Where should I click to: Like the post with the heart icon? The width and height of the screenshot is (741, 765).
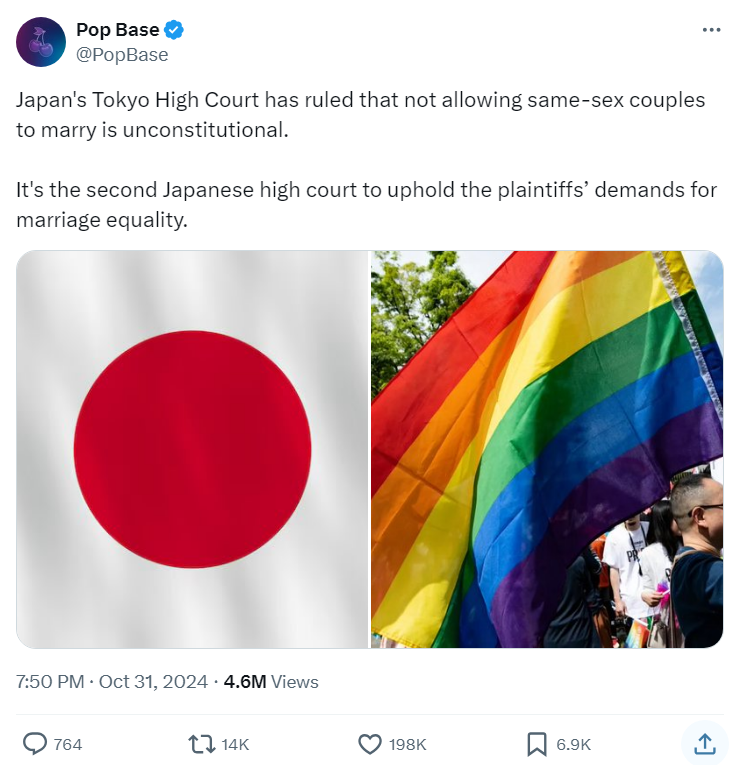point(370,745)
